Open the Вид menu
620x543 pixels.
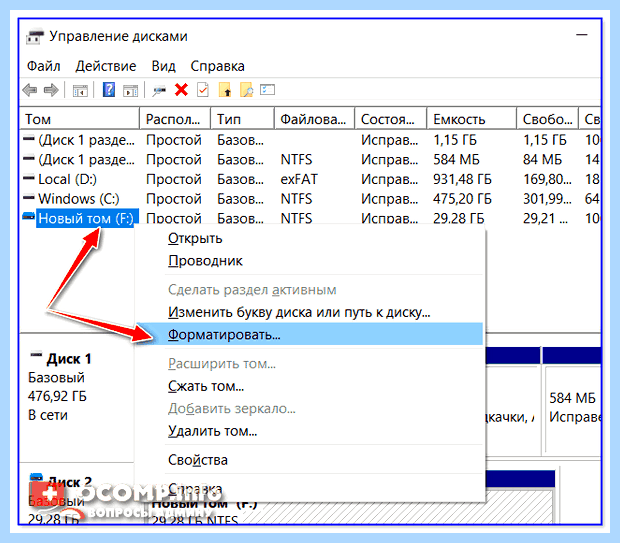163,66
